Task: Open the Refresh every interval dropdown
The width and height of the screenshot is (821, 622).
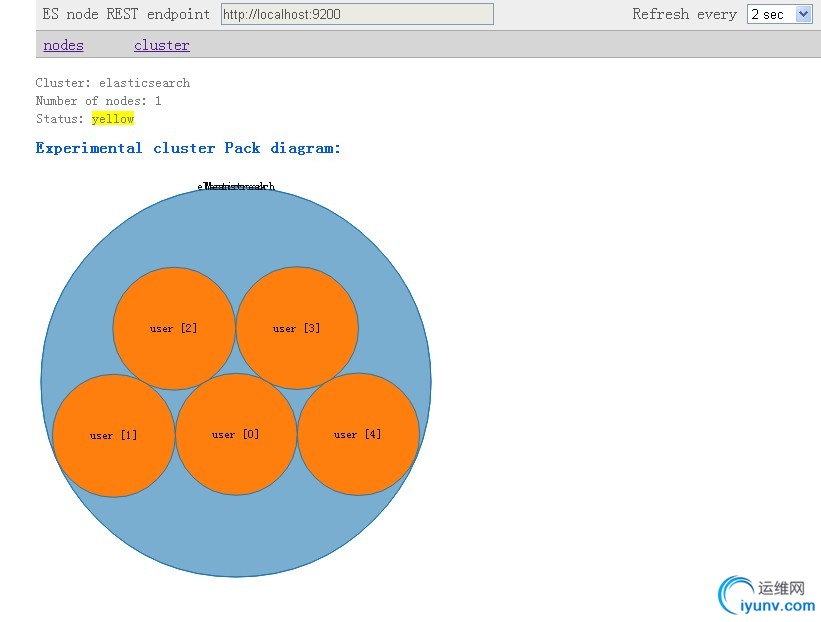Action: point(779,14)
